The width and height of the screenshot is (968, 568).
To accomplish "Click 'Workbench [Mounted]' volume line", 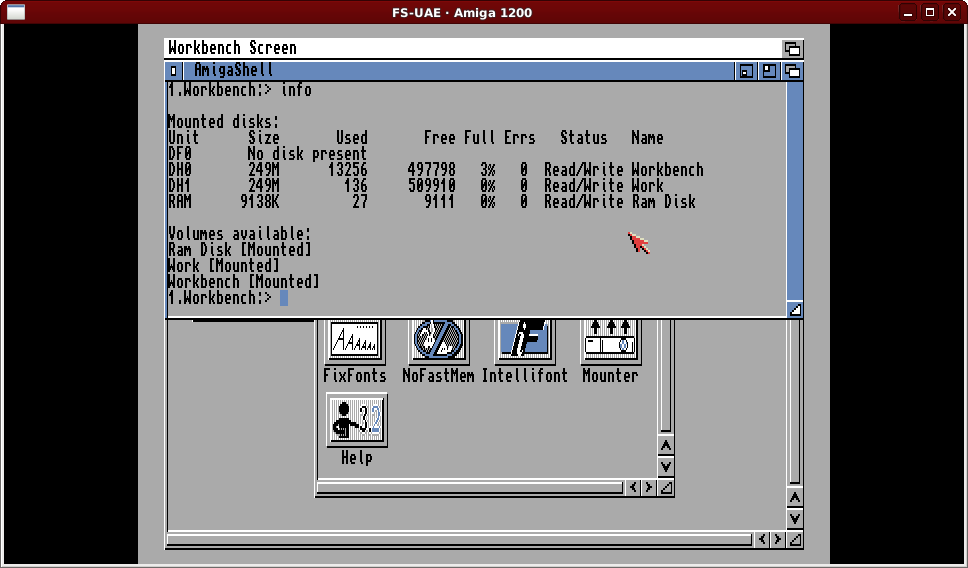I will coord(244,282).
